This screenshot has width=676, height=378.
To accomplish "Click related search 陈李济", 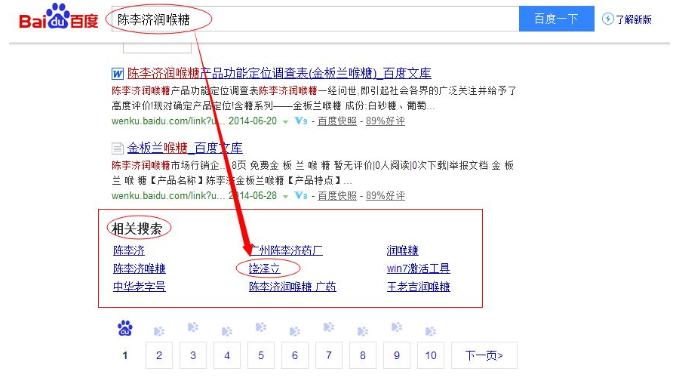I will (128, 250).
